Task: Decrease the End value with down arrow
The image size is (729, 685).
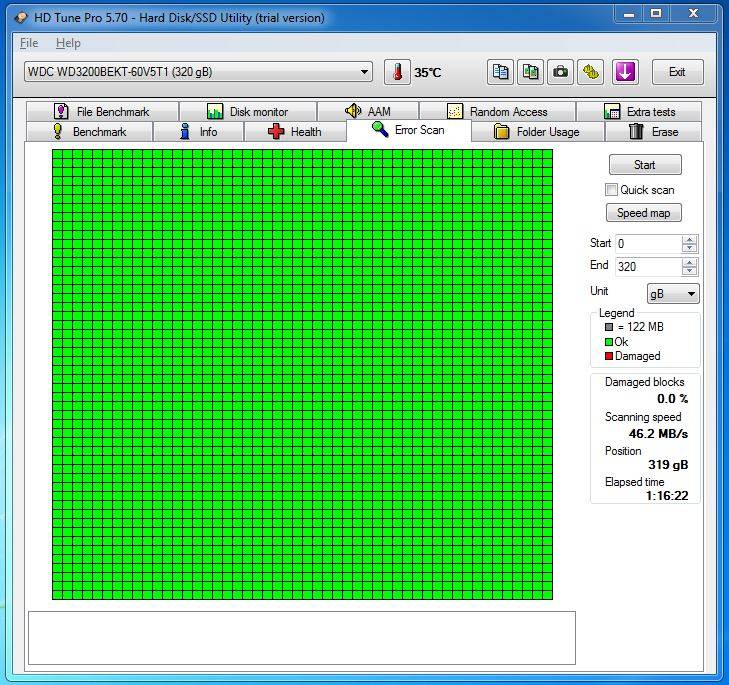Action: [689, 271]
